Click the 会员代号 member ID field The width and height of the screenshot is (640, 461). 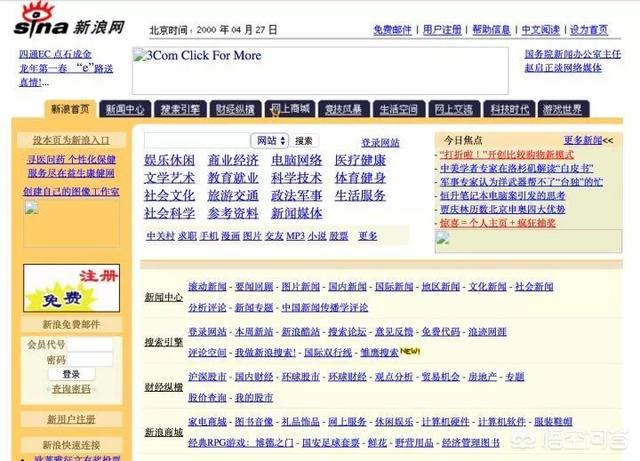tap(90, 345)
